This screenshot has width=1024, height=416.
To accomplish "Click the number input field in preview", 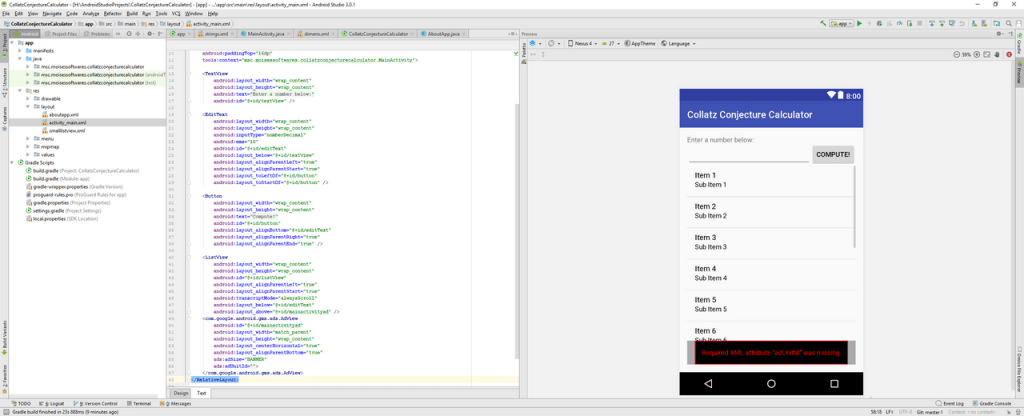I will click(x=748, y=155).
